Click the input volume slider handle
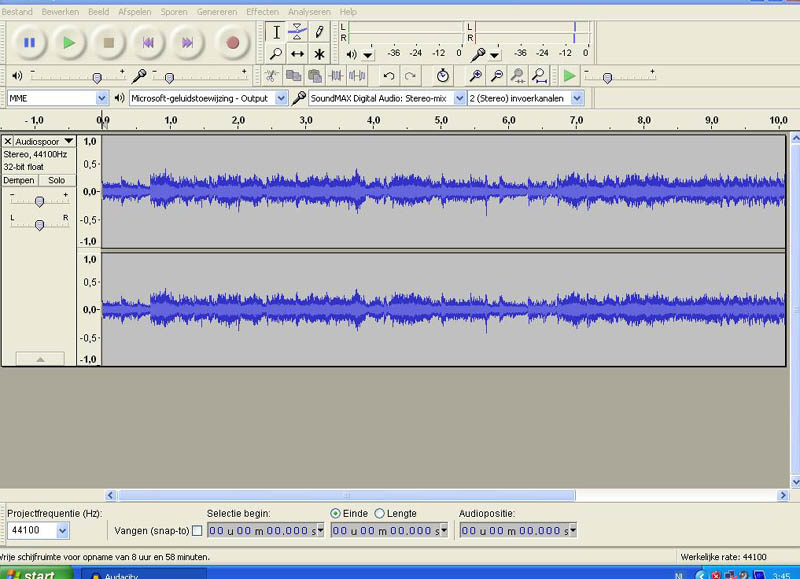The width and height of the screenshot is (800, 579). 169,78
